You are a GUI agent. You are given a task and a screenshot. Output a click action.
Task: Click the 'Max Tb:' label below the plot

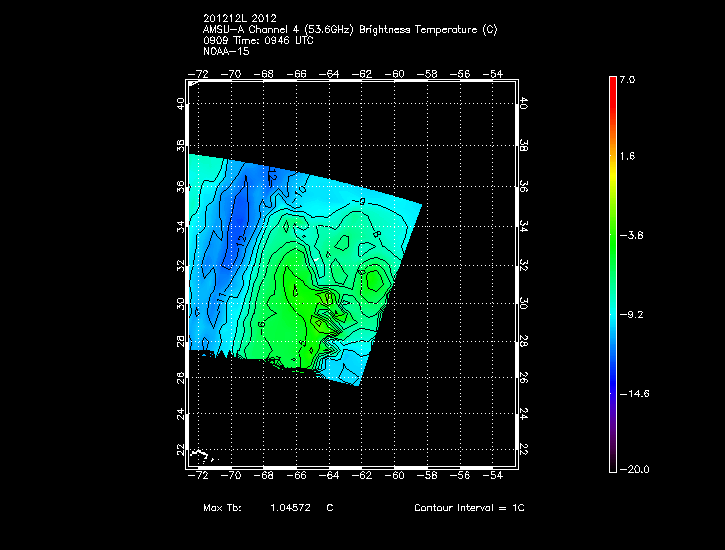226,508
